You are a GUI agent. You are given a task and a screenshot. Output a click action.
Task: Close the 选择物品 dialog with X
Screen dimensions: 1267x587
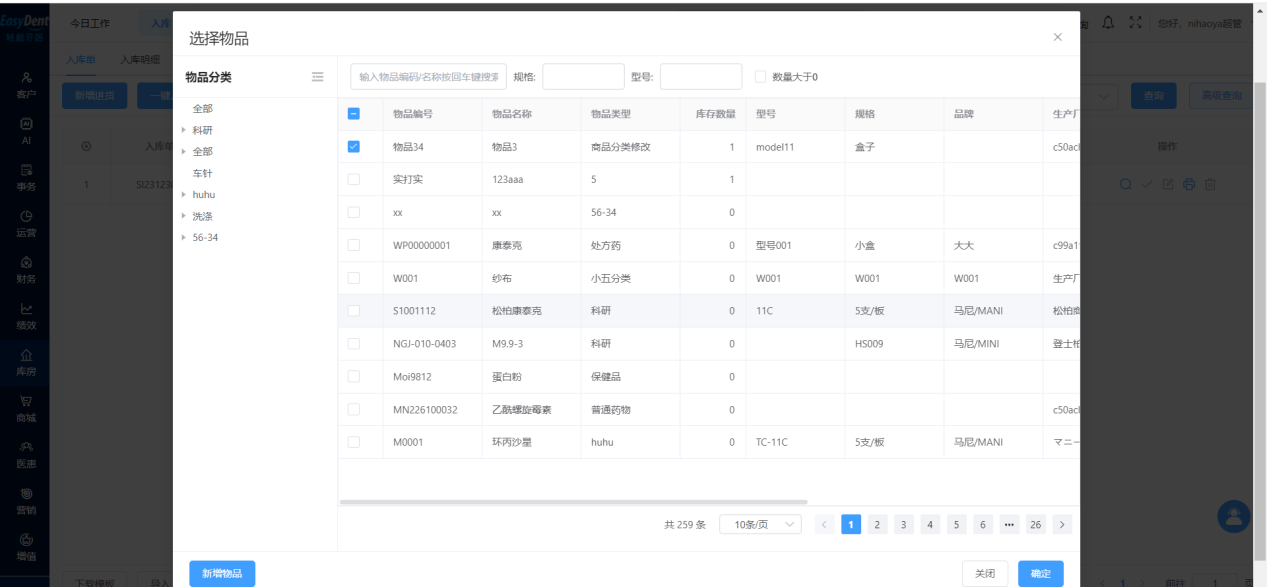coord(1058,37)
